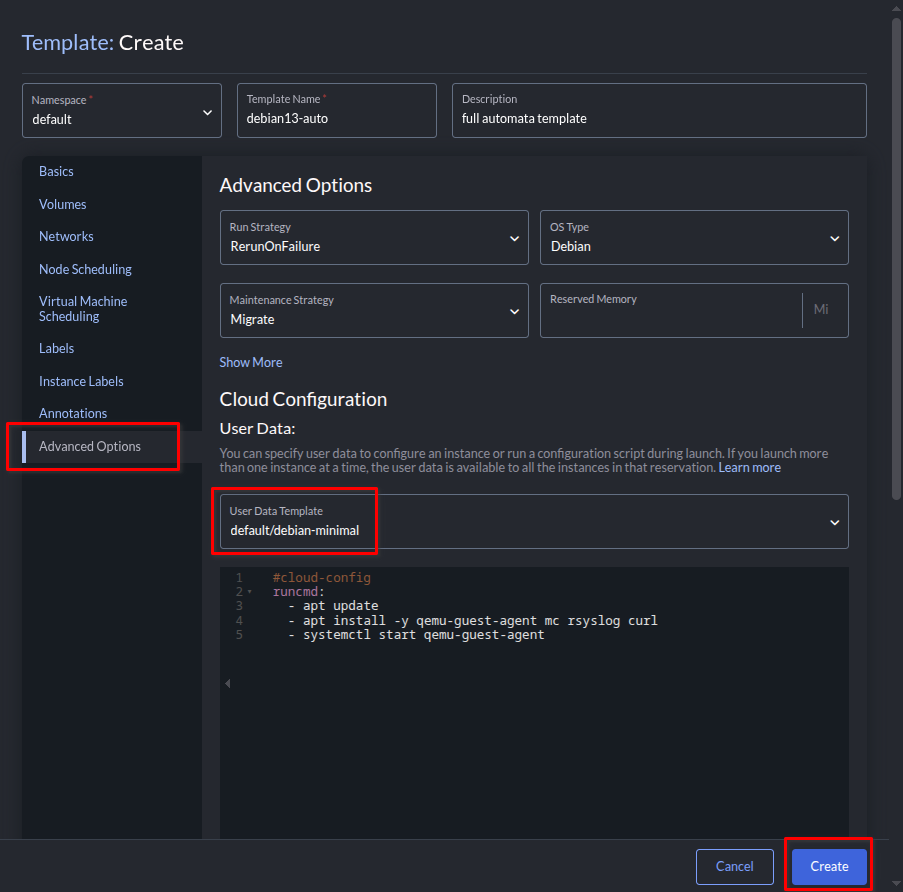Open the Learn more link

(x=749, y=468)
